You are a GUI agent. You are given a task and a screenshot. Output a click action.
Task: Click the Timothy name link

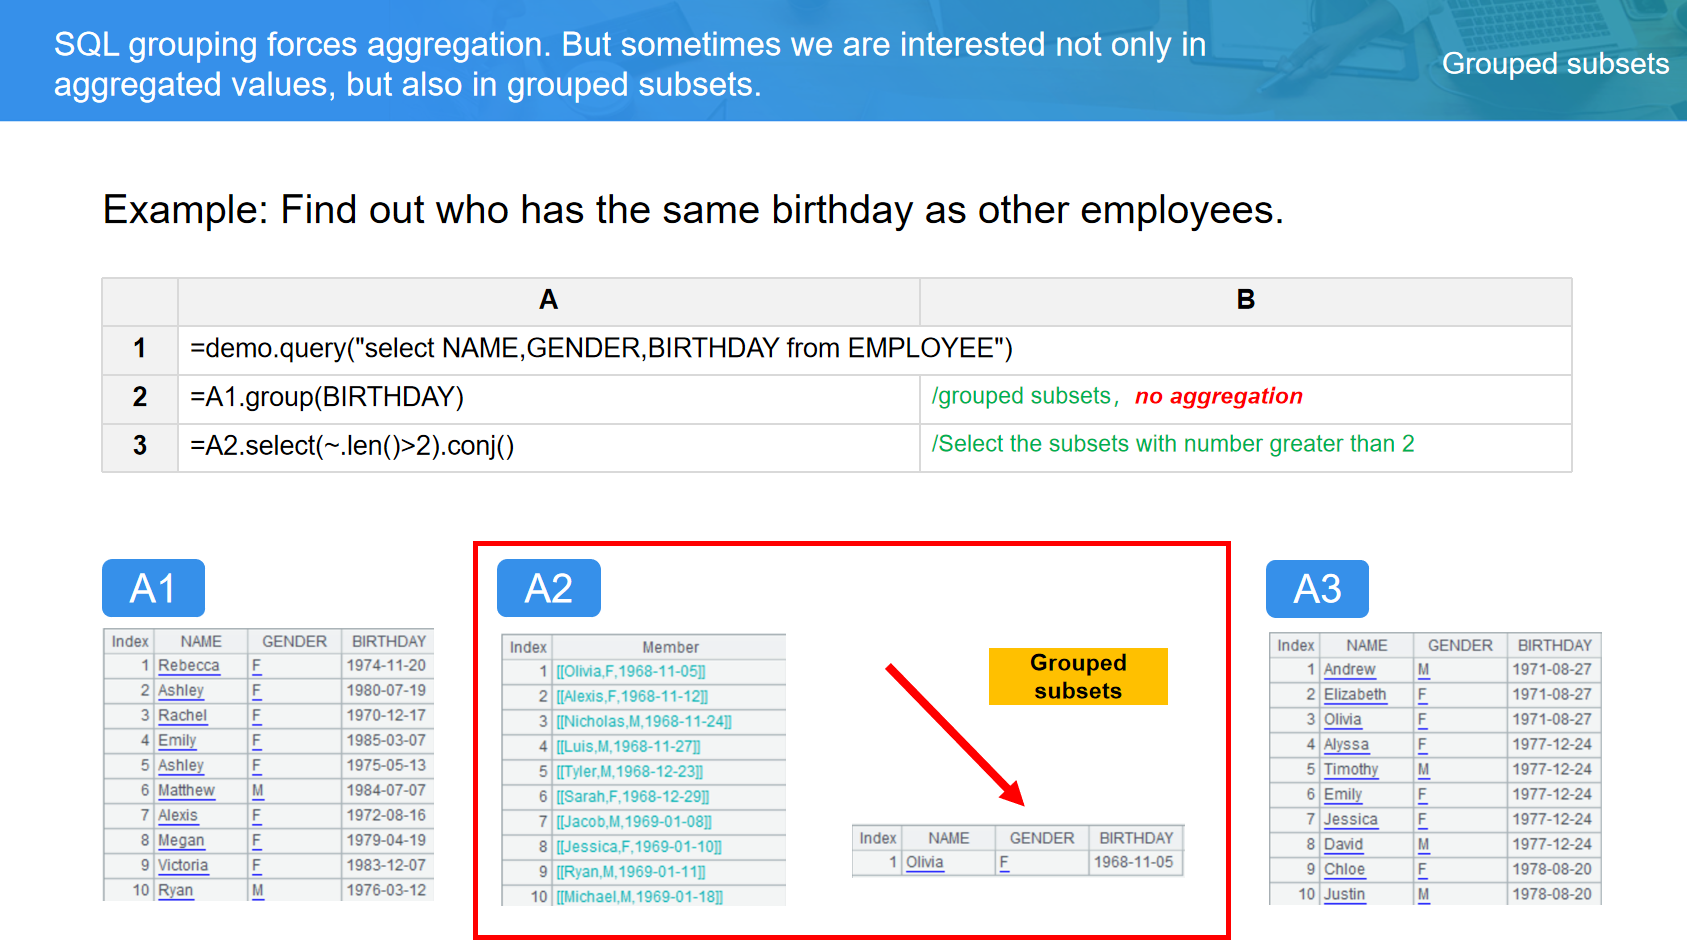click(1350, 770)
